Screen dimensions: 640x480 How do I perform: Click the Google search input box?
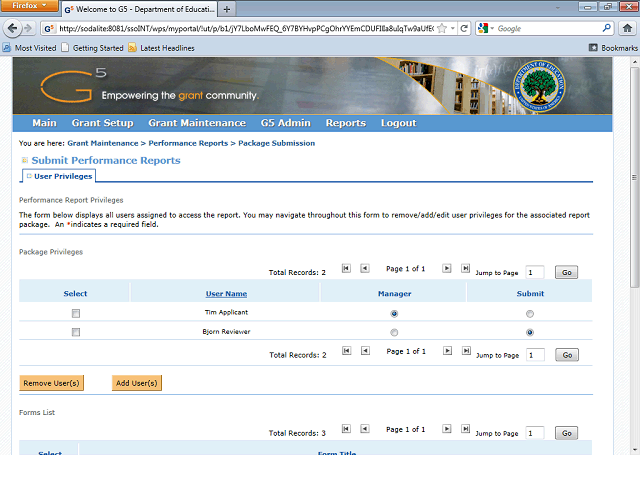coord(548,28)
